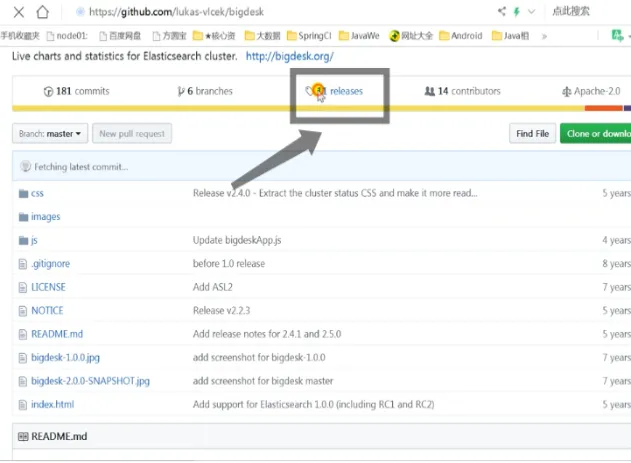
Task: Expand the address bar chevron dropdown
Action: coord(531,12)
